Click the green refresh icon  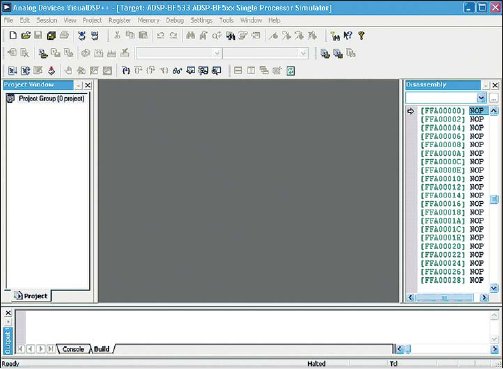point(291,71)
